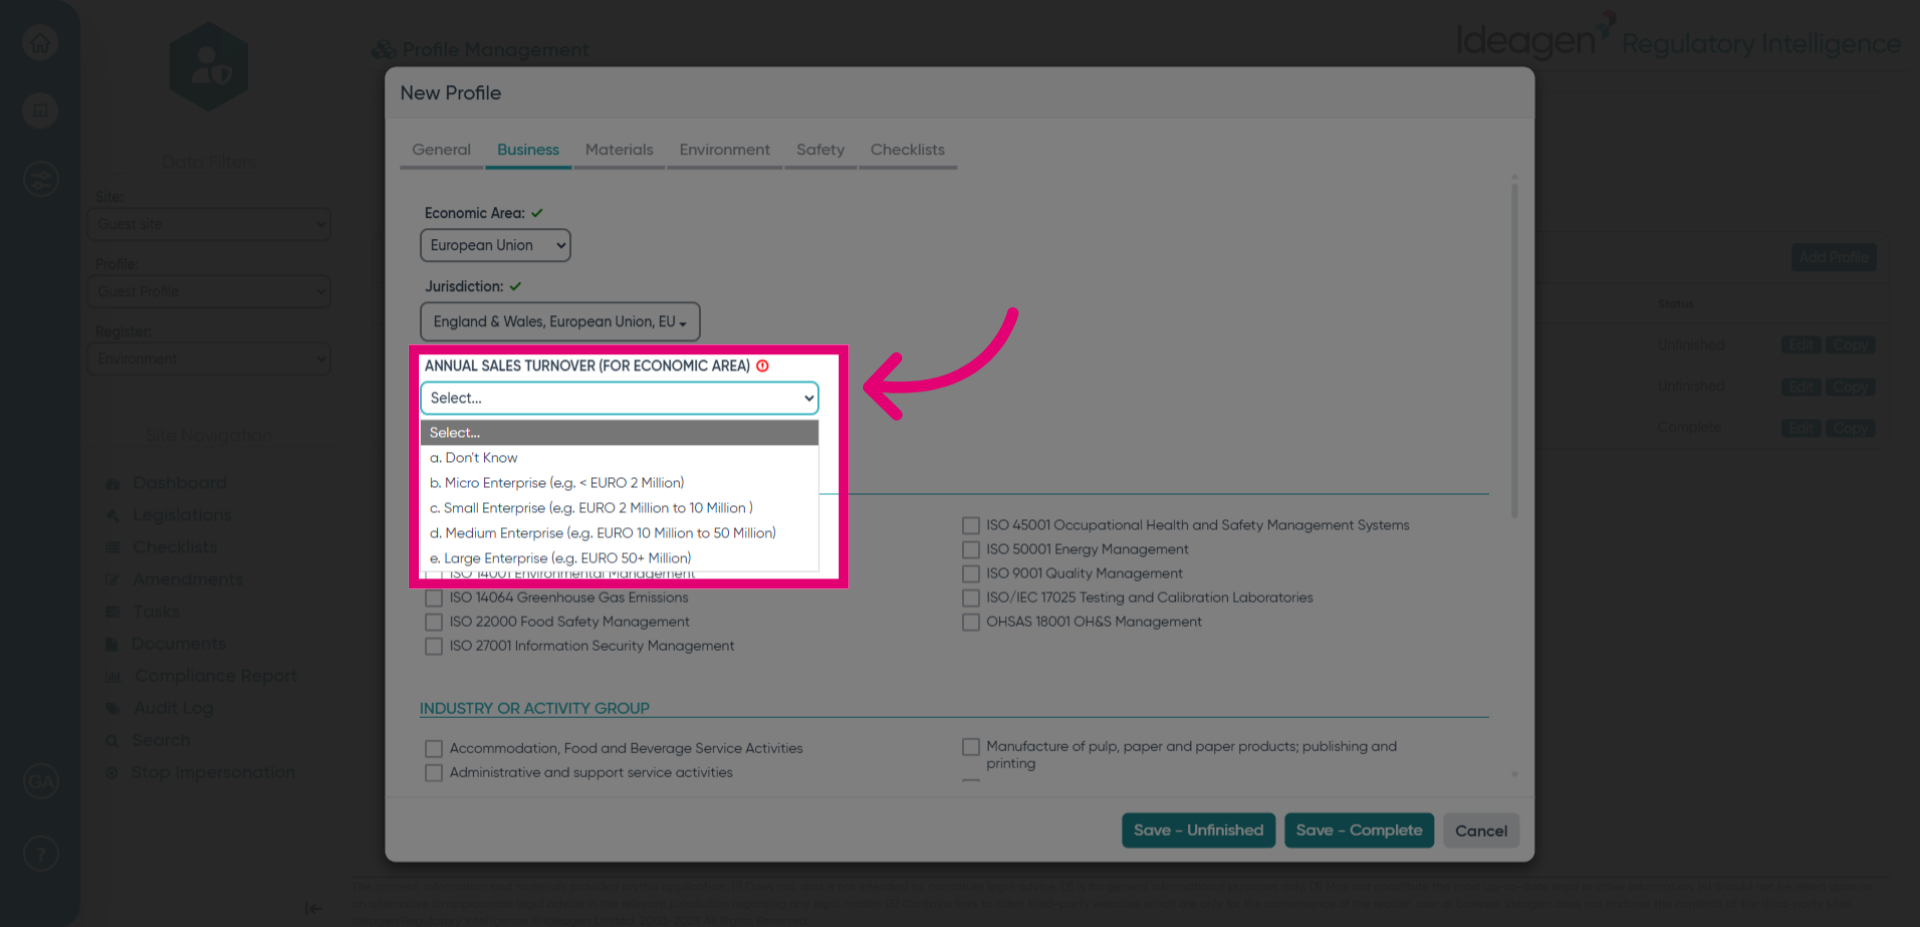This screenshot has height=927, width=1920.
Task: Choose b. Micro Enterprise option
Action: coord(620,482)
